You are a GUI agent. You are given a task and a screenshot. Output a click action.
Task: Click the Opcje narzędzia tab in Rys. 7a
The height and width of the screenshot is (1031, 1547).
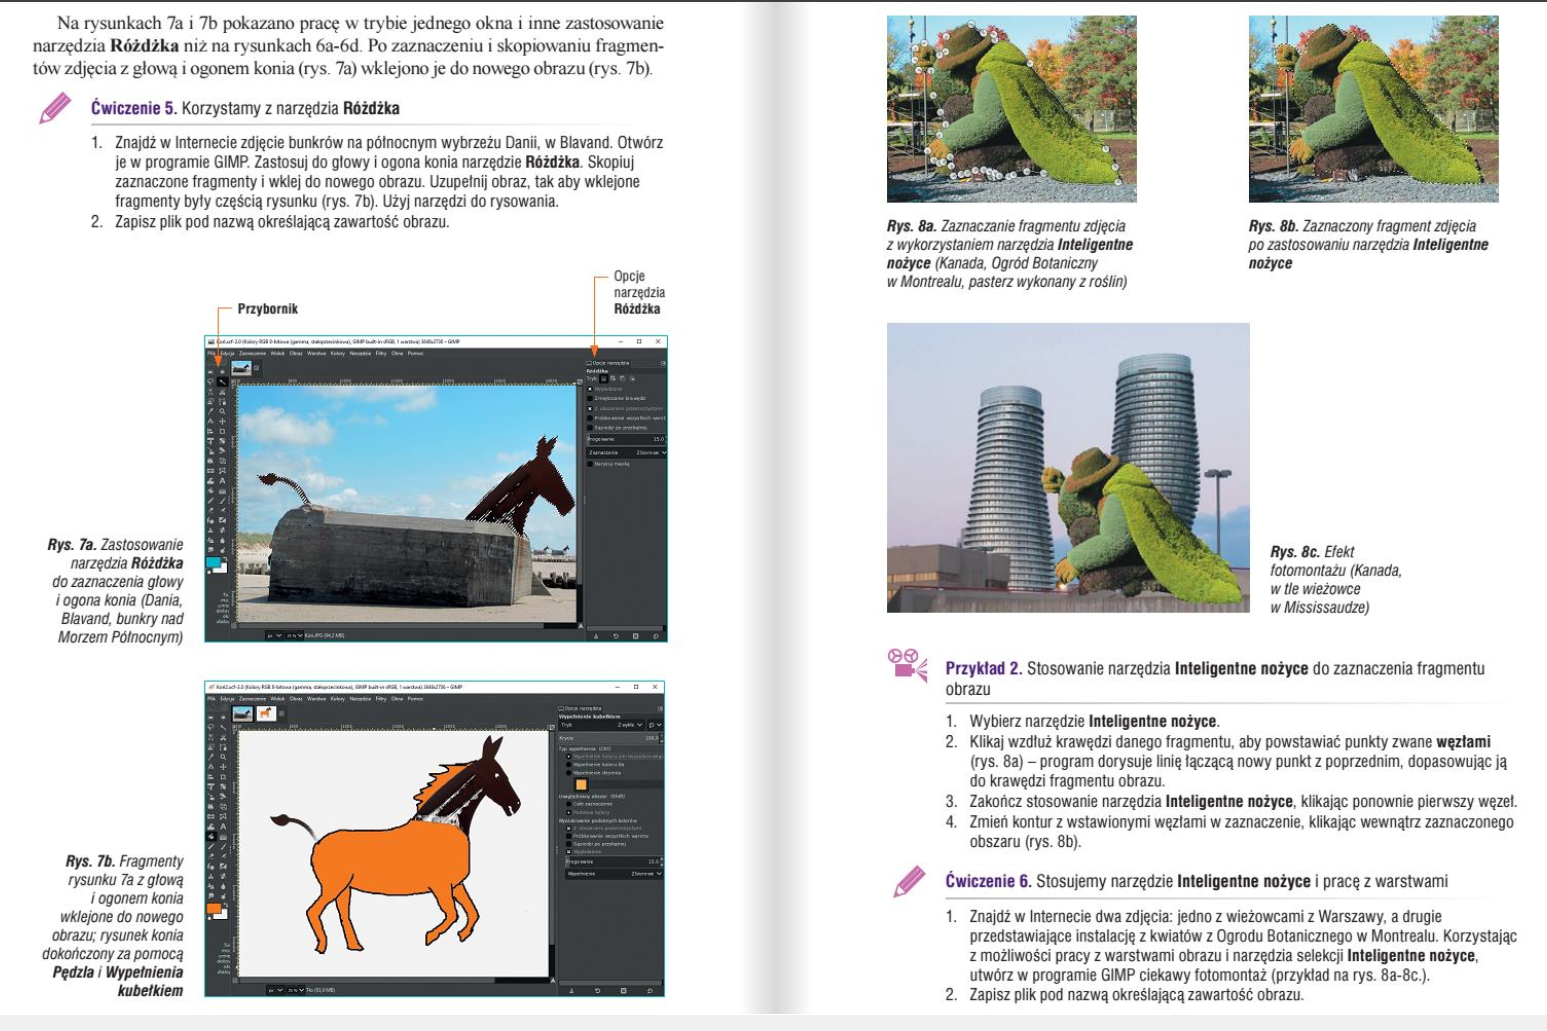click(x=608, y=363)
